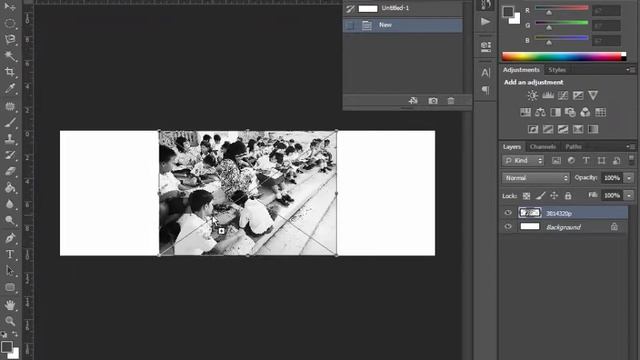Select the Pen tool
Viewport: 640px width, 360px height.
(x=10, y=238)
